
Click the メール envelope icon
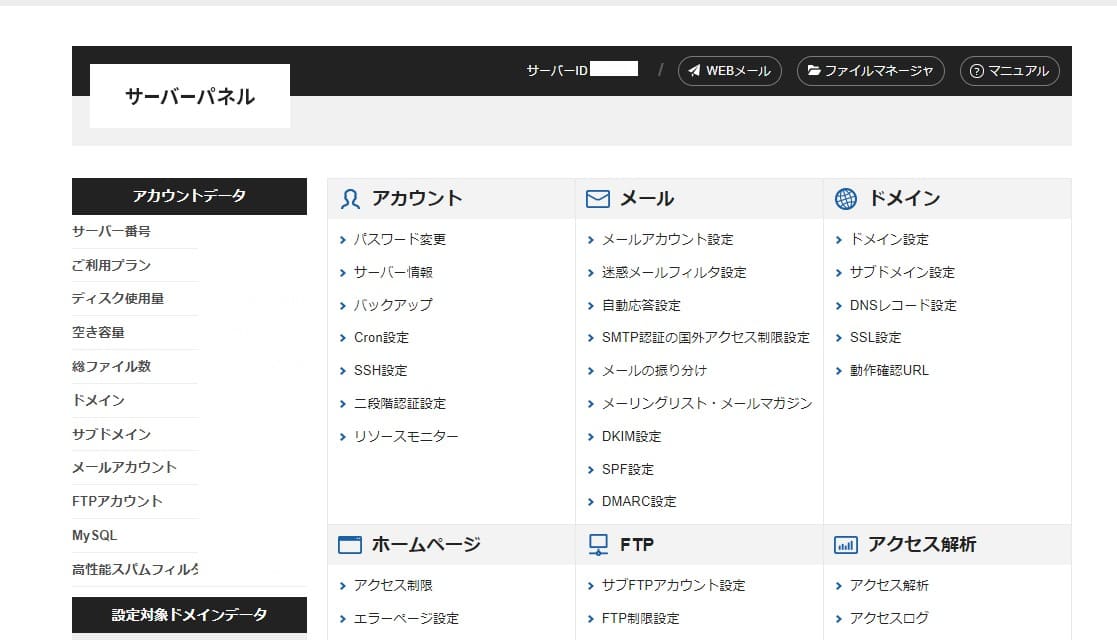[x=597, y=197]
